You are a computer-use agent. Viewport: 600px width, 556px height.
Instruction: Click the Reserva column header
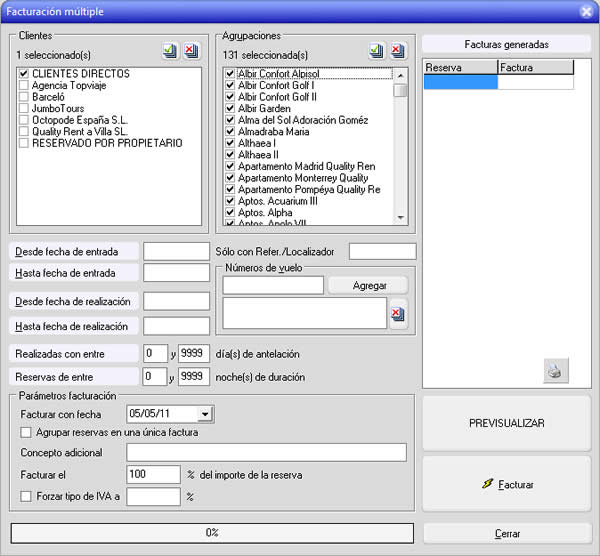point(460,67)
